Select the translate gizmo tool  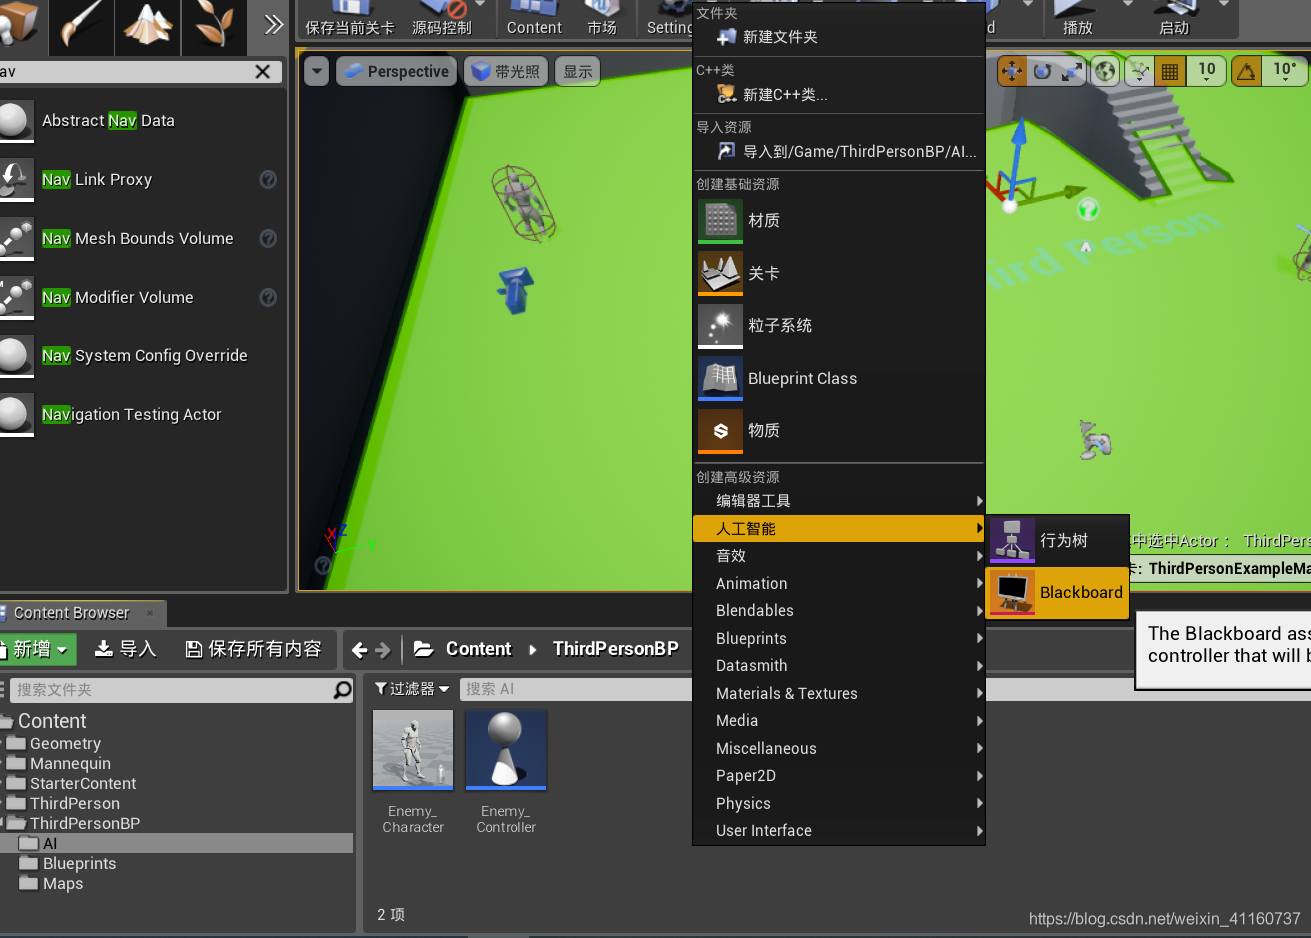click(1012, 71)
